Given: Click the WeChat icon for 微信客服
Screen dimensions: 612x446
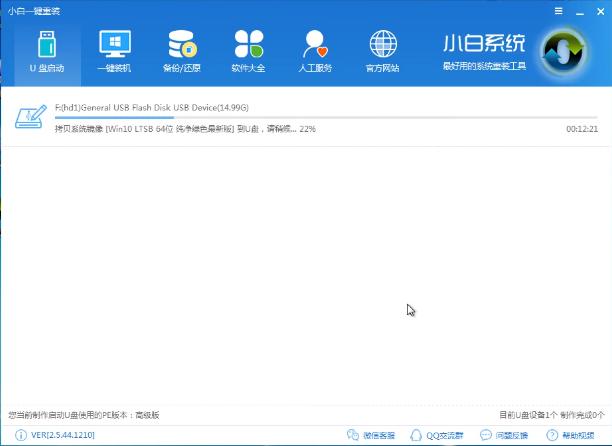Looking at the screenshot, I should coord(352,435).
